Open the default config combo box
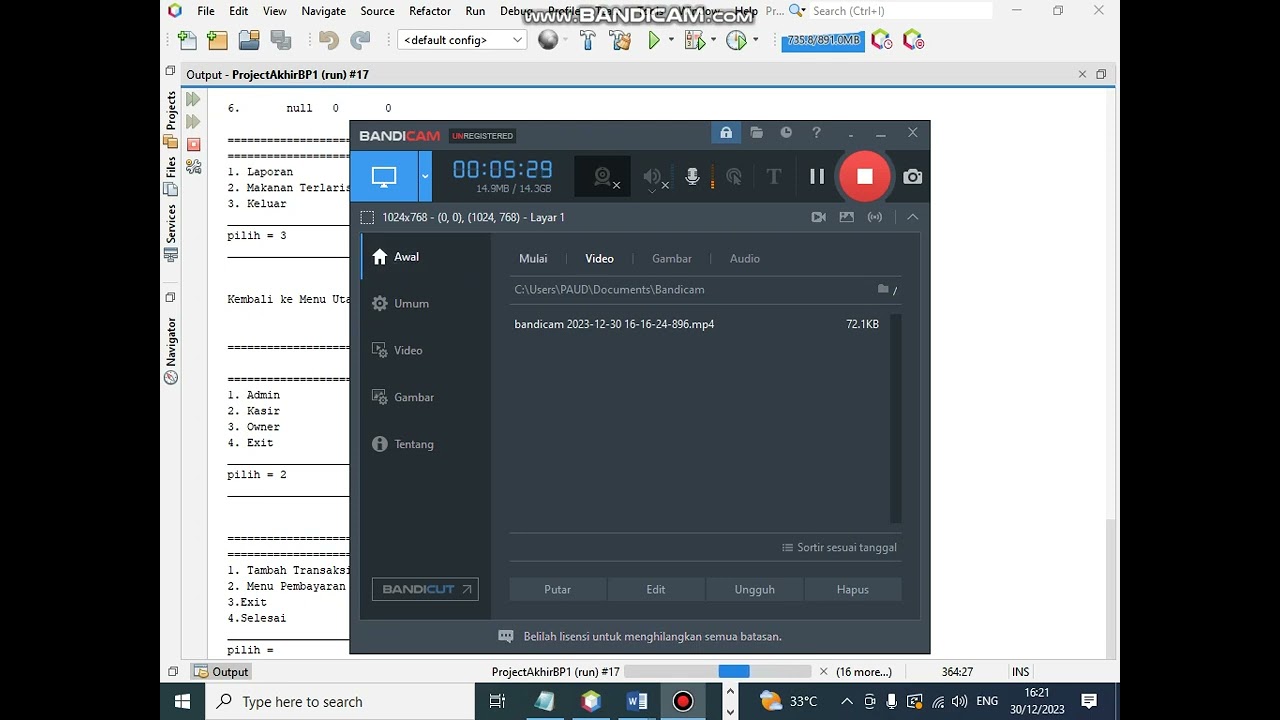 point(462,40)
